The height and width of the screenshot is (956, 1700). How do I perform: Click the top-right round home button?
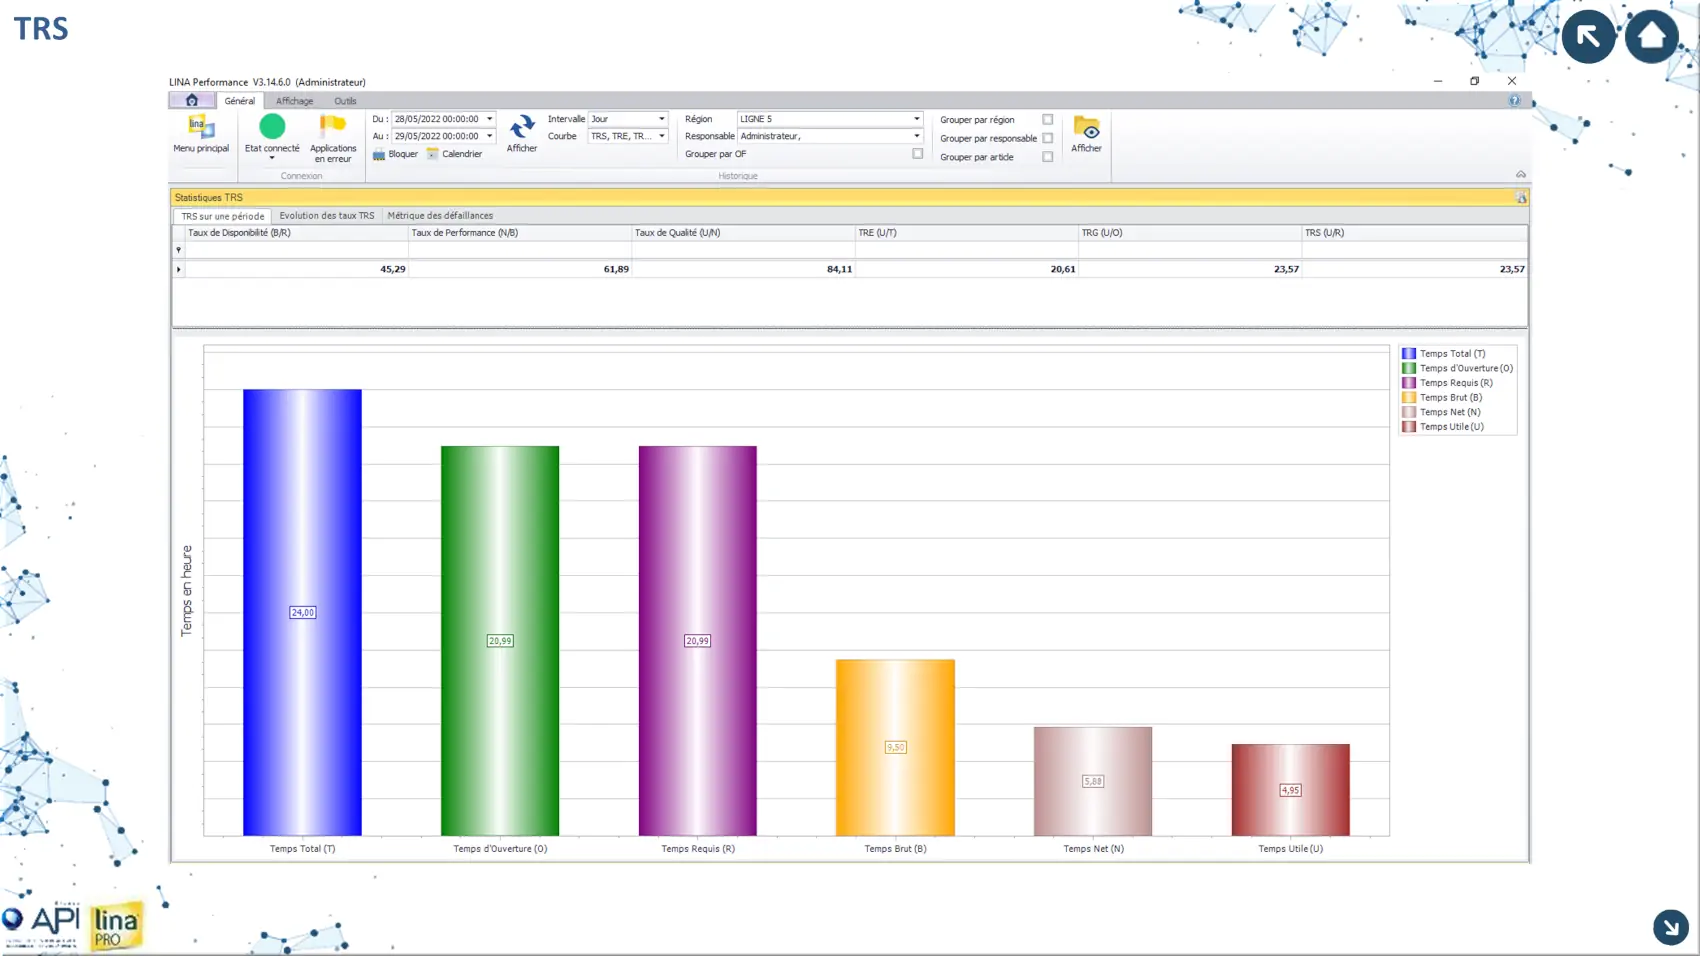1651,37
